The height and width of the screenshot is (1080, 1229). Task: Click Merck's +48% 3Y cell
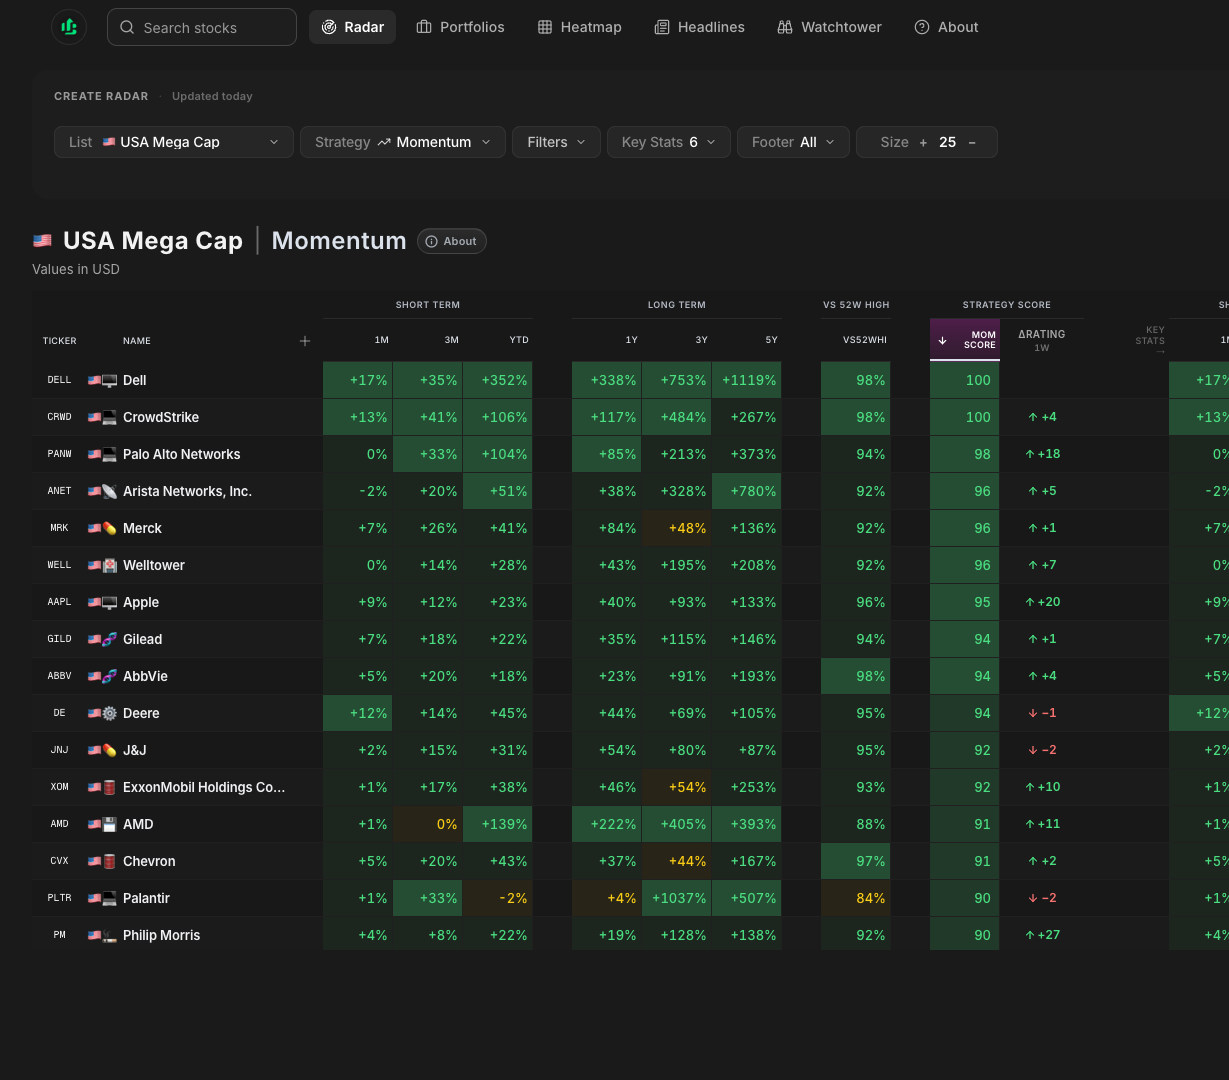click(677, 528)
